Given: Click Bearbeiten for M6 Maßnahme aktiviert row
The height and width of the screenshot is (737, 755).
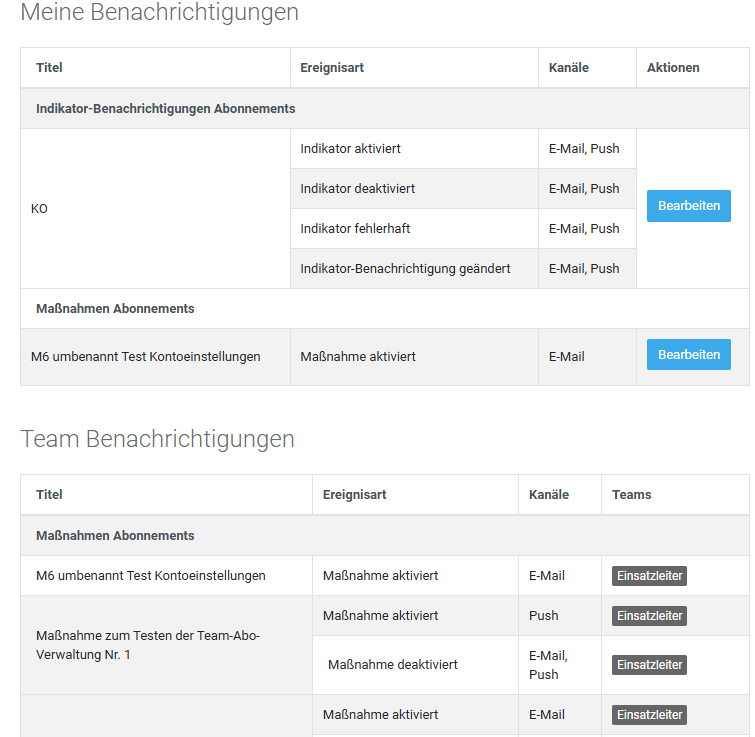Looking at the screenshot, I should click(688, 355).
